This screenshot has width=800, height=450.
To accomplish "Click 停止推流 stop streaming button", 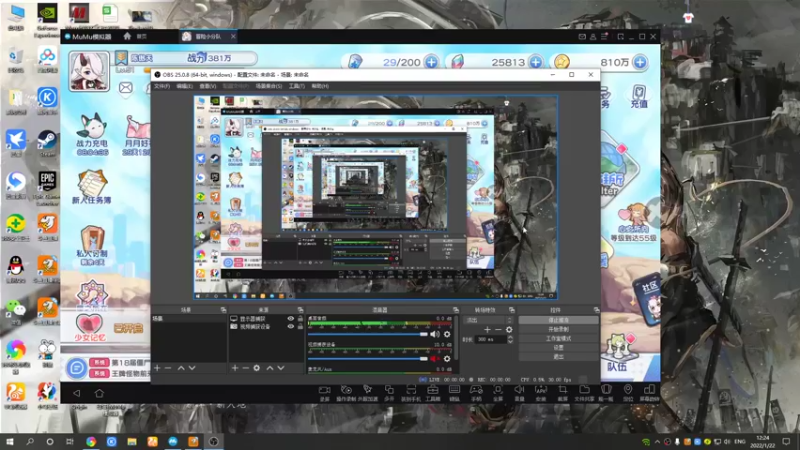I will (x=559, y=320).
